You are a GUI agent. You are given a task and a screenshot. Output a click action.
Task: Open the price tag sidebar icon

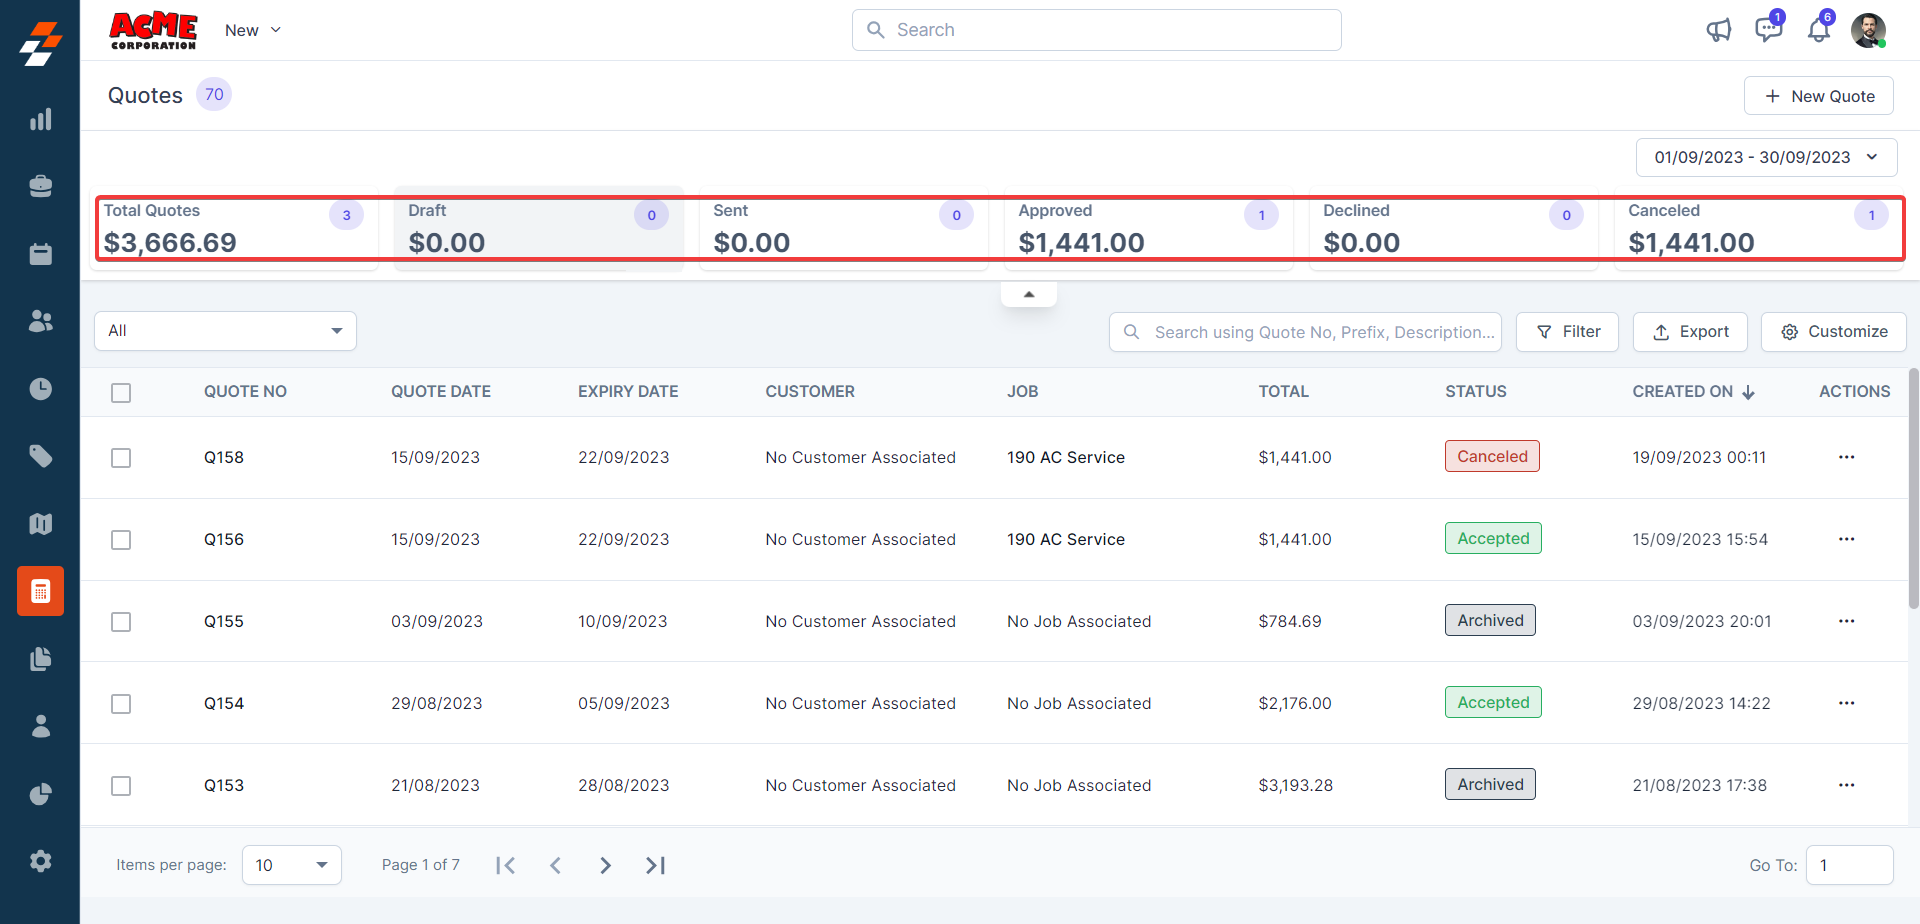[40, 457]
